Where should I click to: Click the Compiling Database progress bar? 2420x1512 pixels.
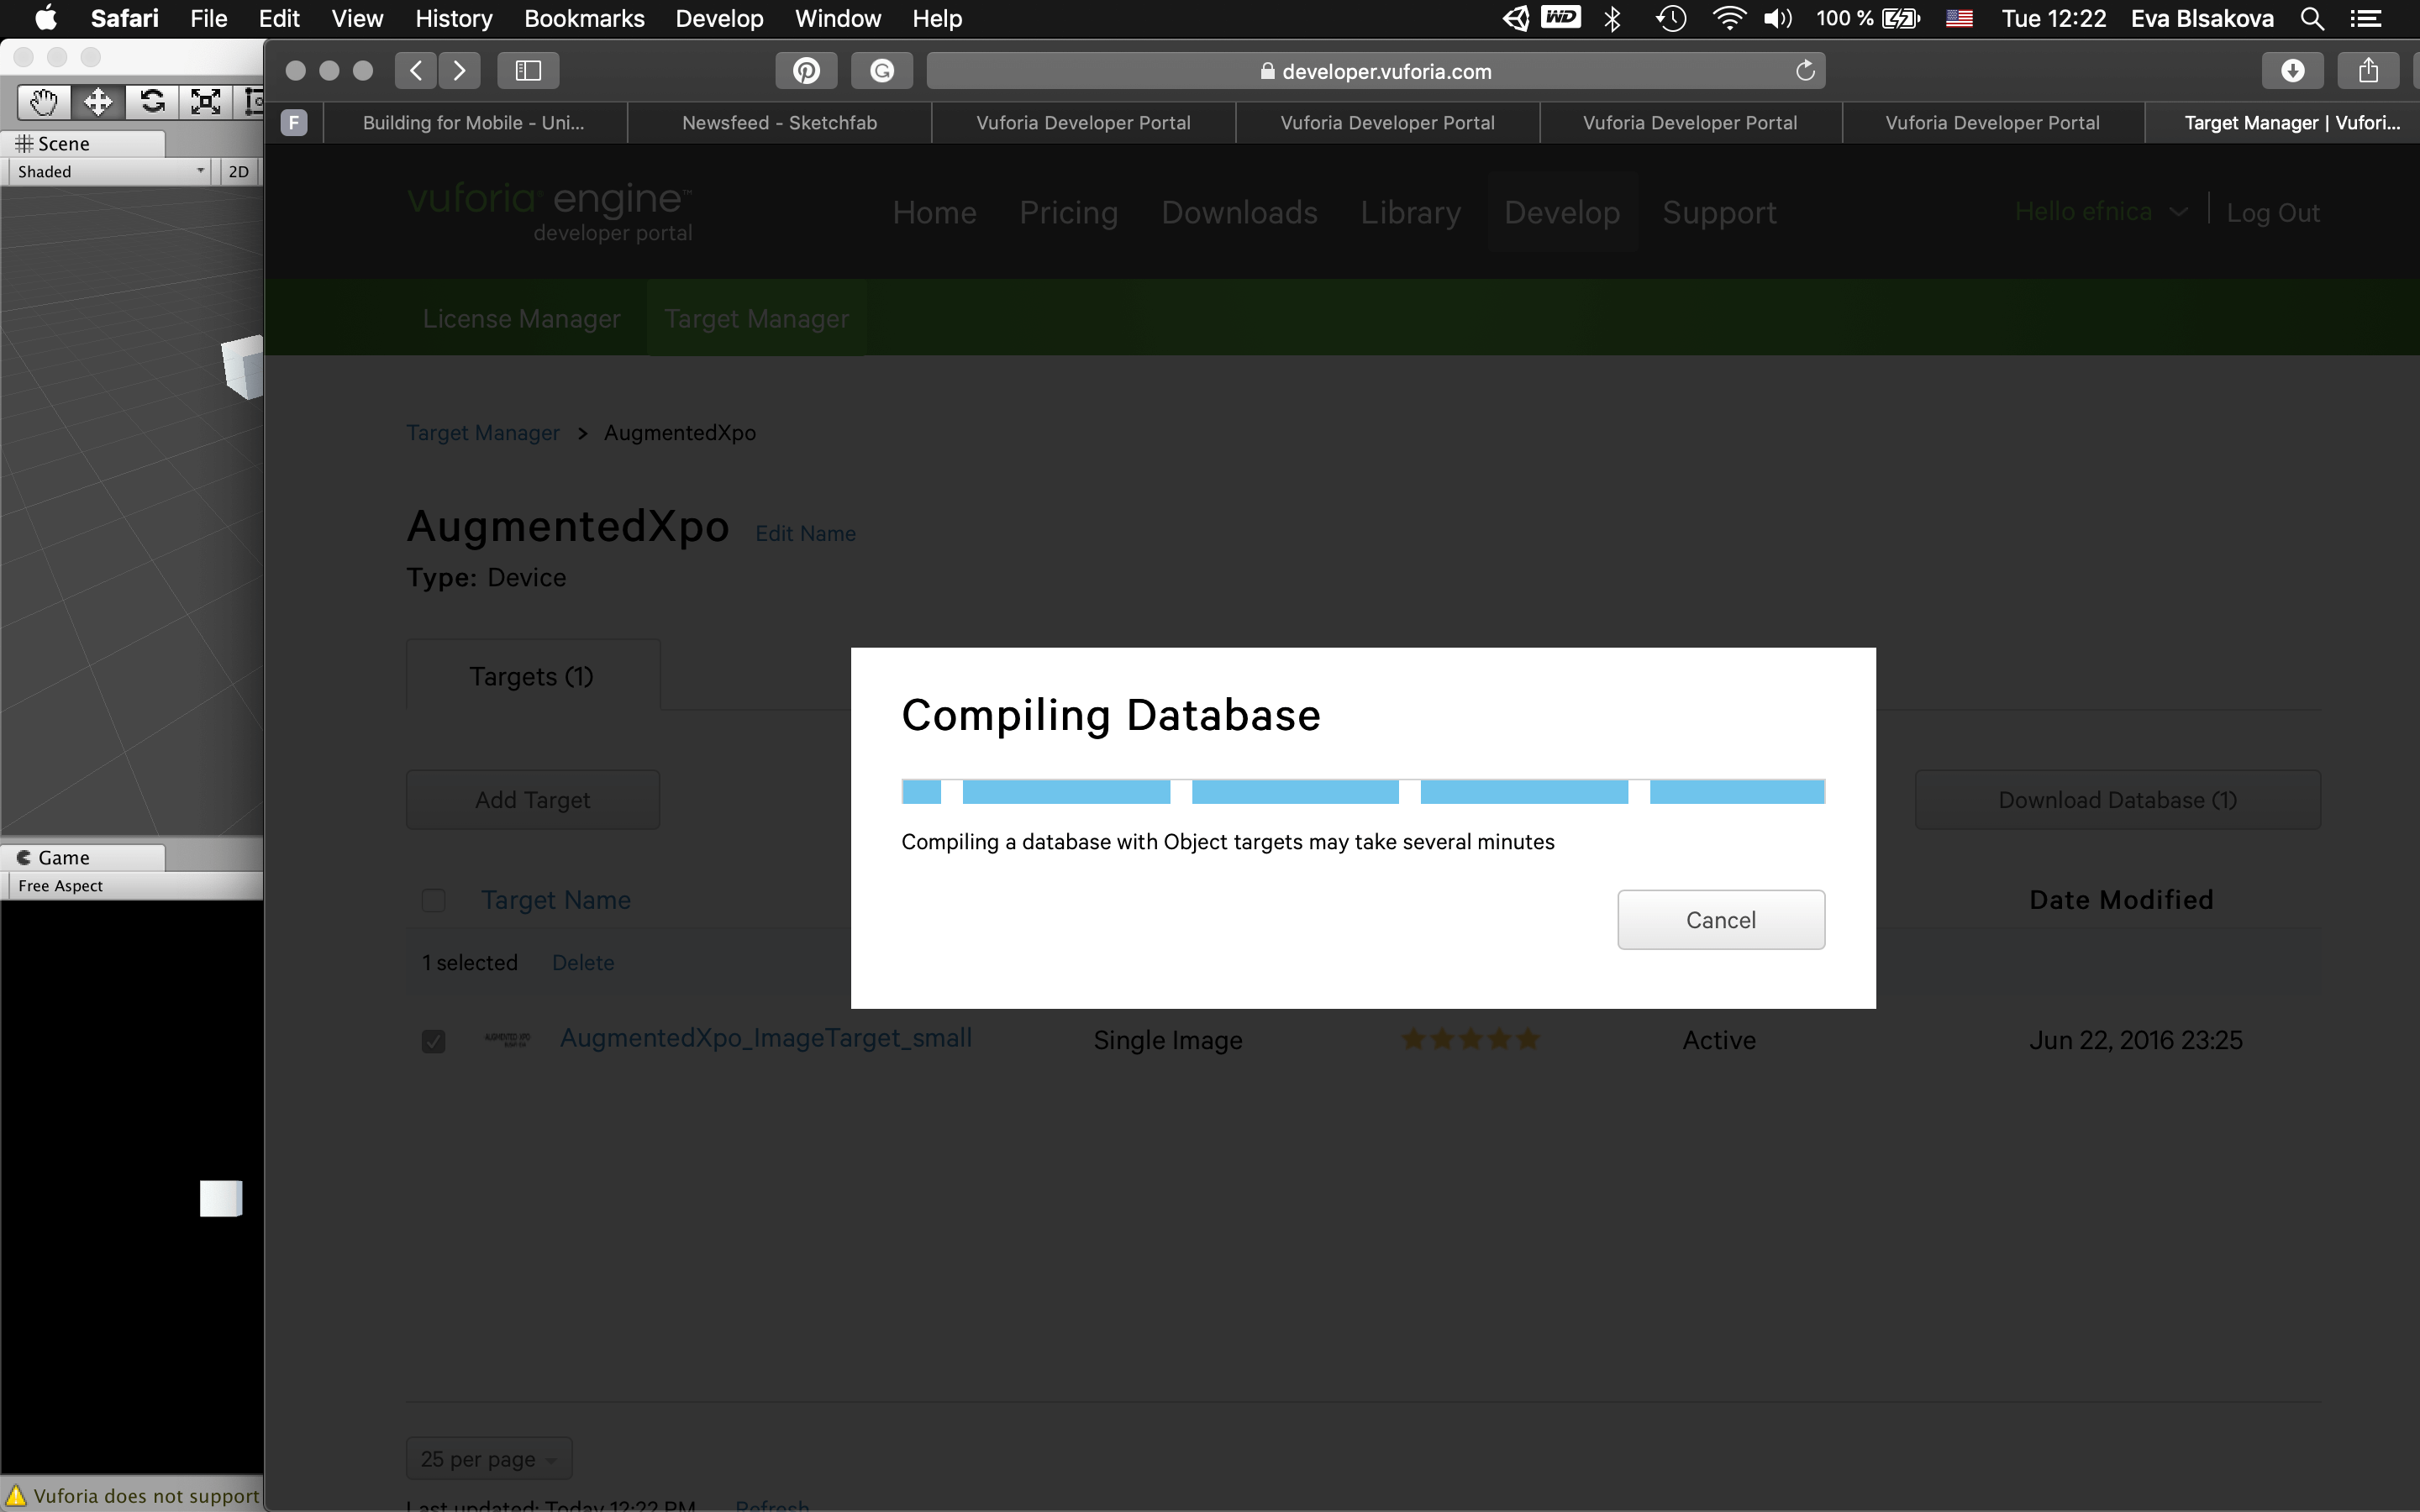tap(1362, 792)
